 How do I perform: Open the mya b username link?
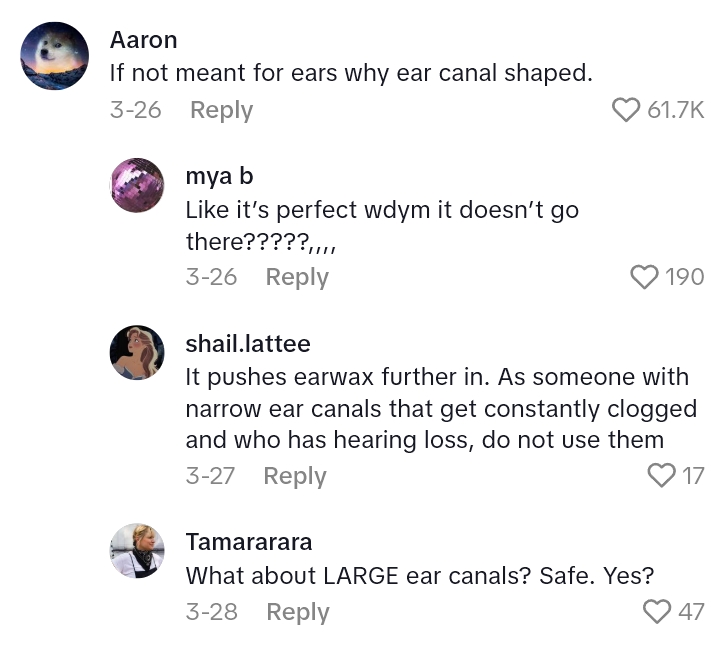(x=219, y=176)
